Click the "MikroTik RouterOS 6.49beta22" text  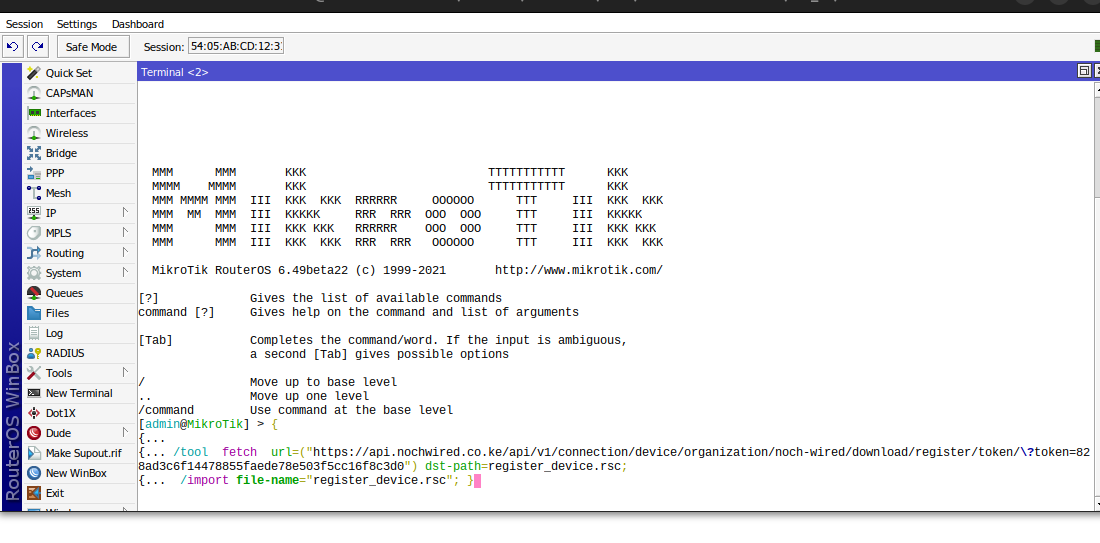250,270
